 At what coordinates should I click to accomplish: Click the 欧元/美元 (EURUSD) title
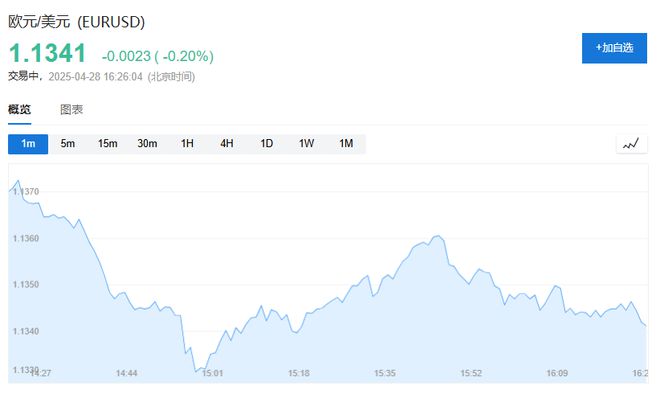click(77, 22)
